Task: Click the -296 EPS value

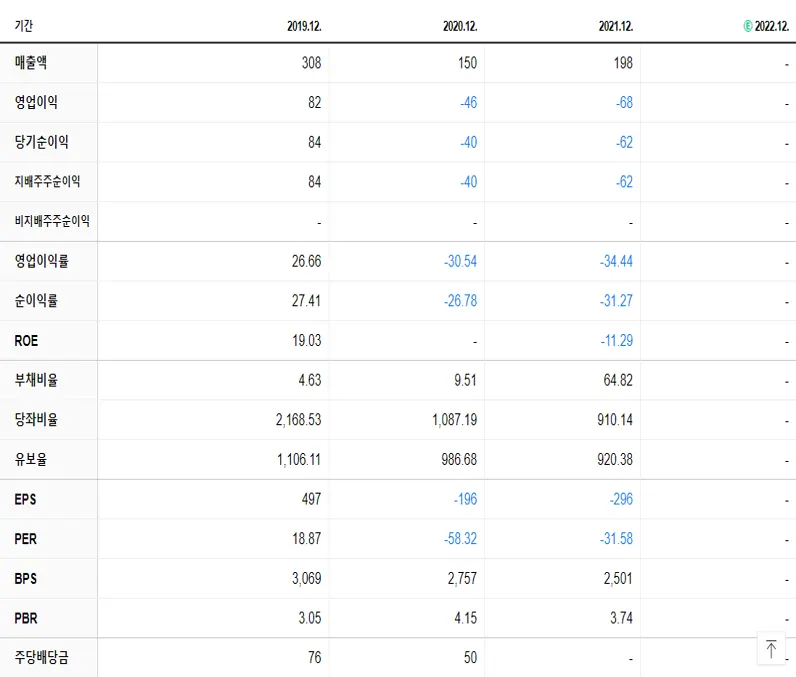Action: [x=621, y=499]
